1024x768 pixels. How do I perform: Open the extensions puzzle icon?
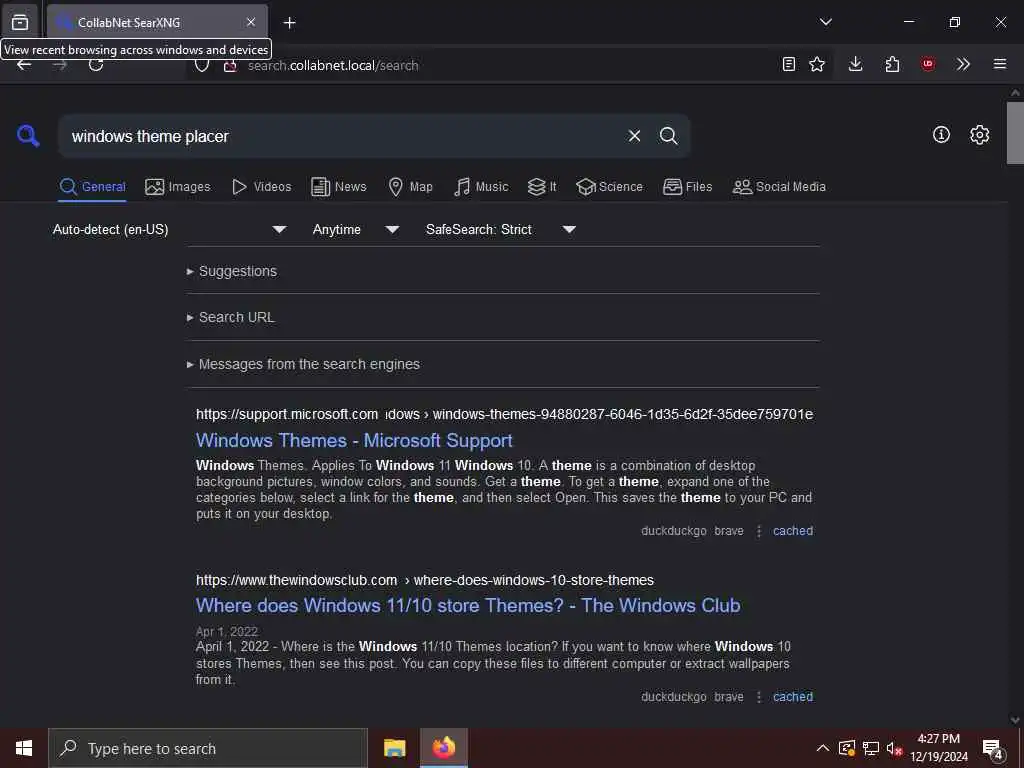892,64
